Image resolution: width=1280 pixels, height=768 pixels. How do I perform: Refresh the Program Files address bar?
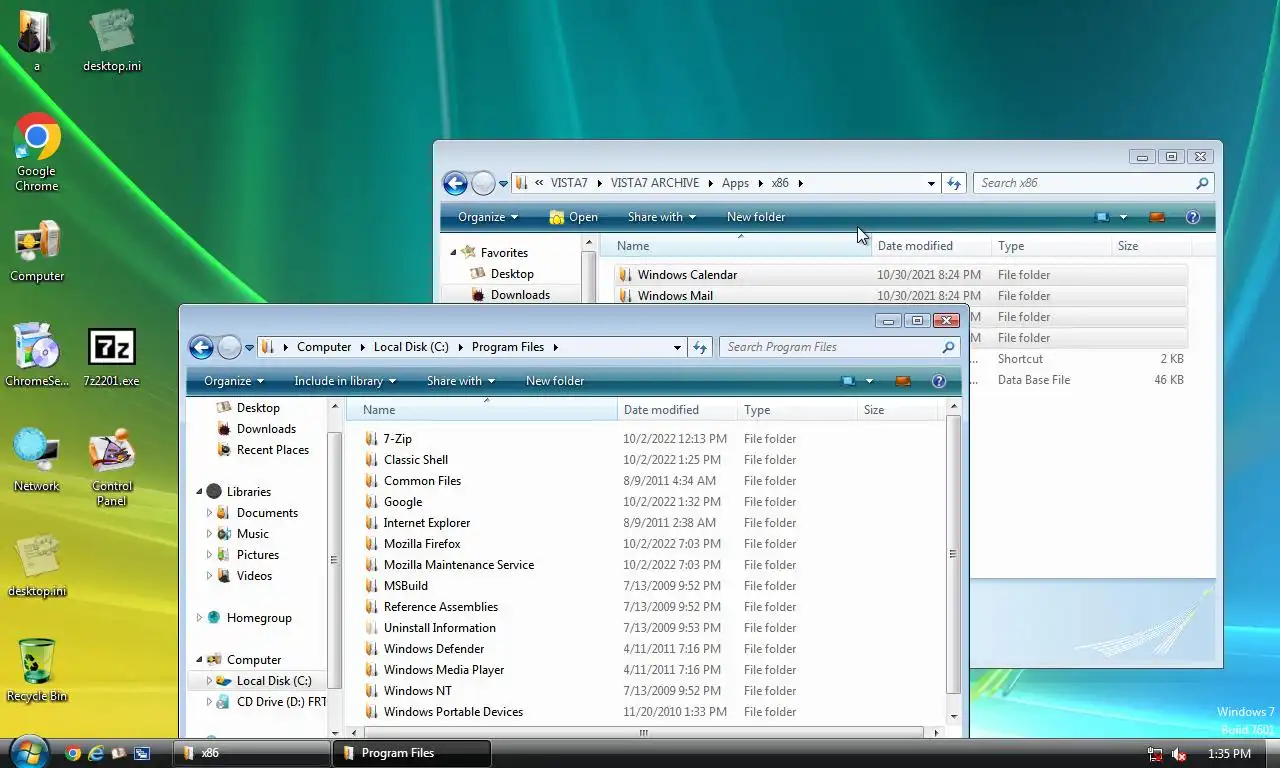tap(699, 347)
